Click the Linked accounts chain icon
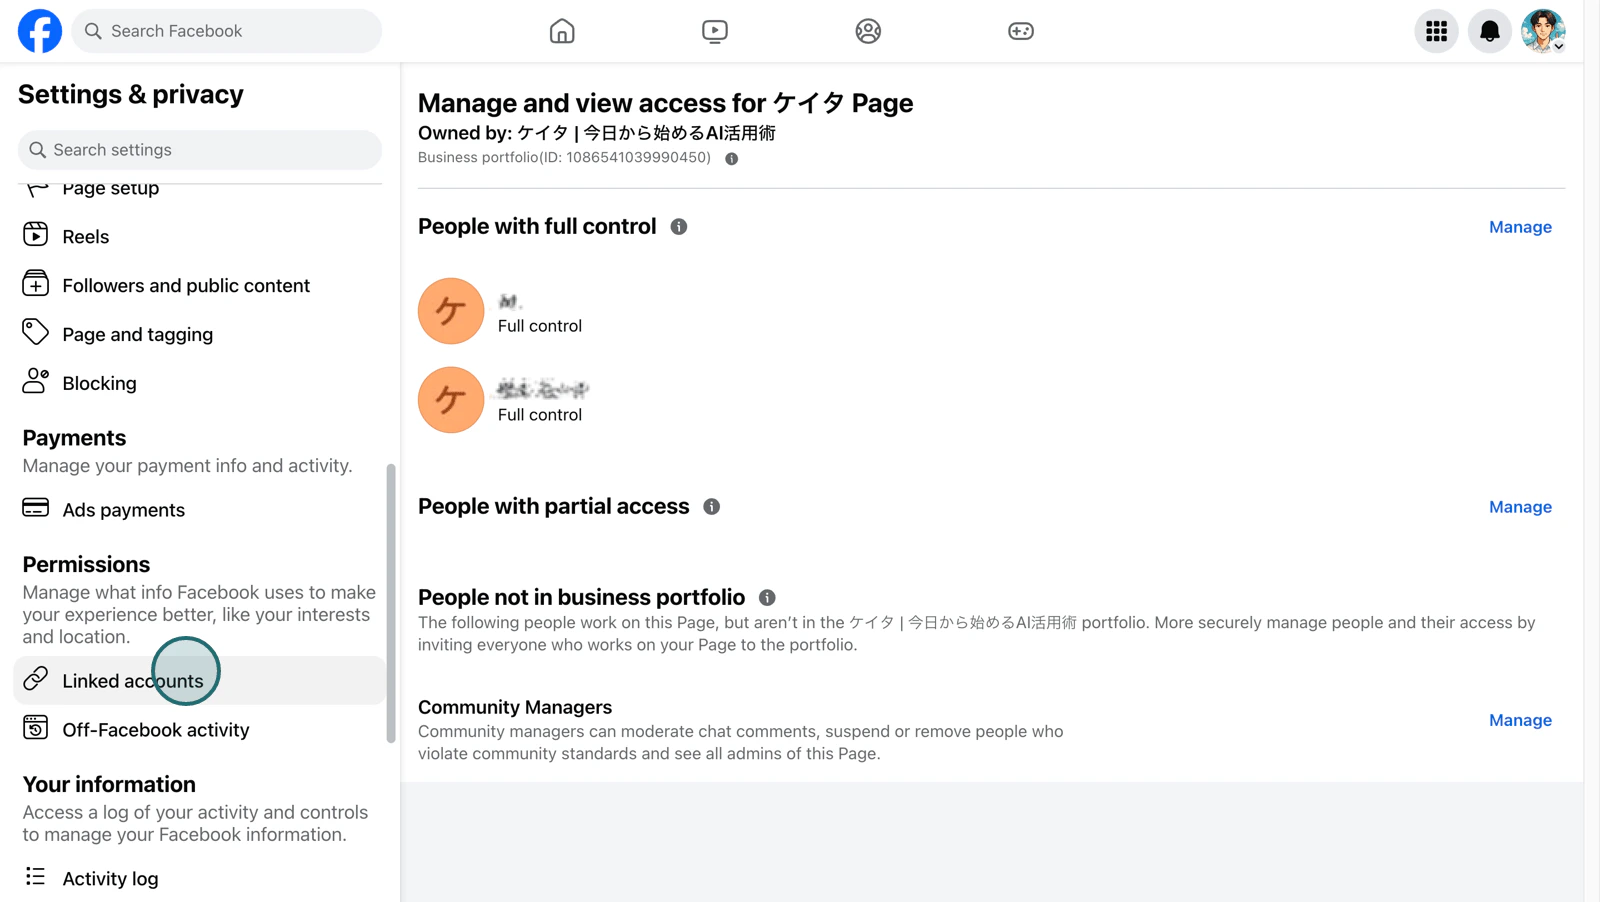Viewport: 1600px width, 902px height. click(35, 679)
